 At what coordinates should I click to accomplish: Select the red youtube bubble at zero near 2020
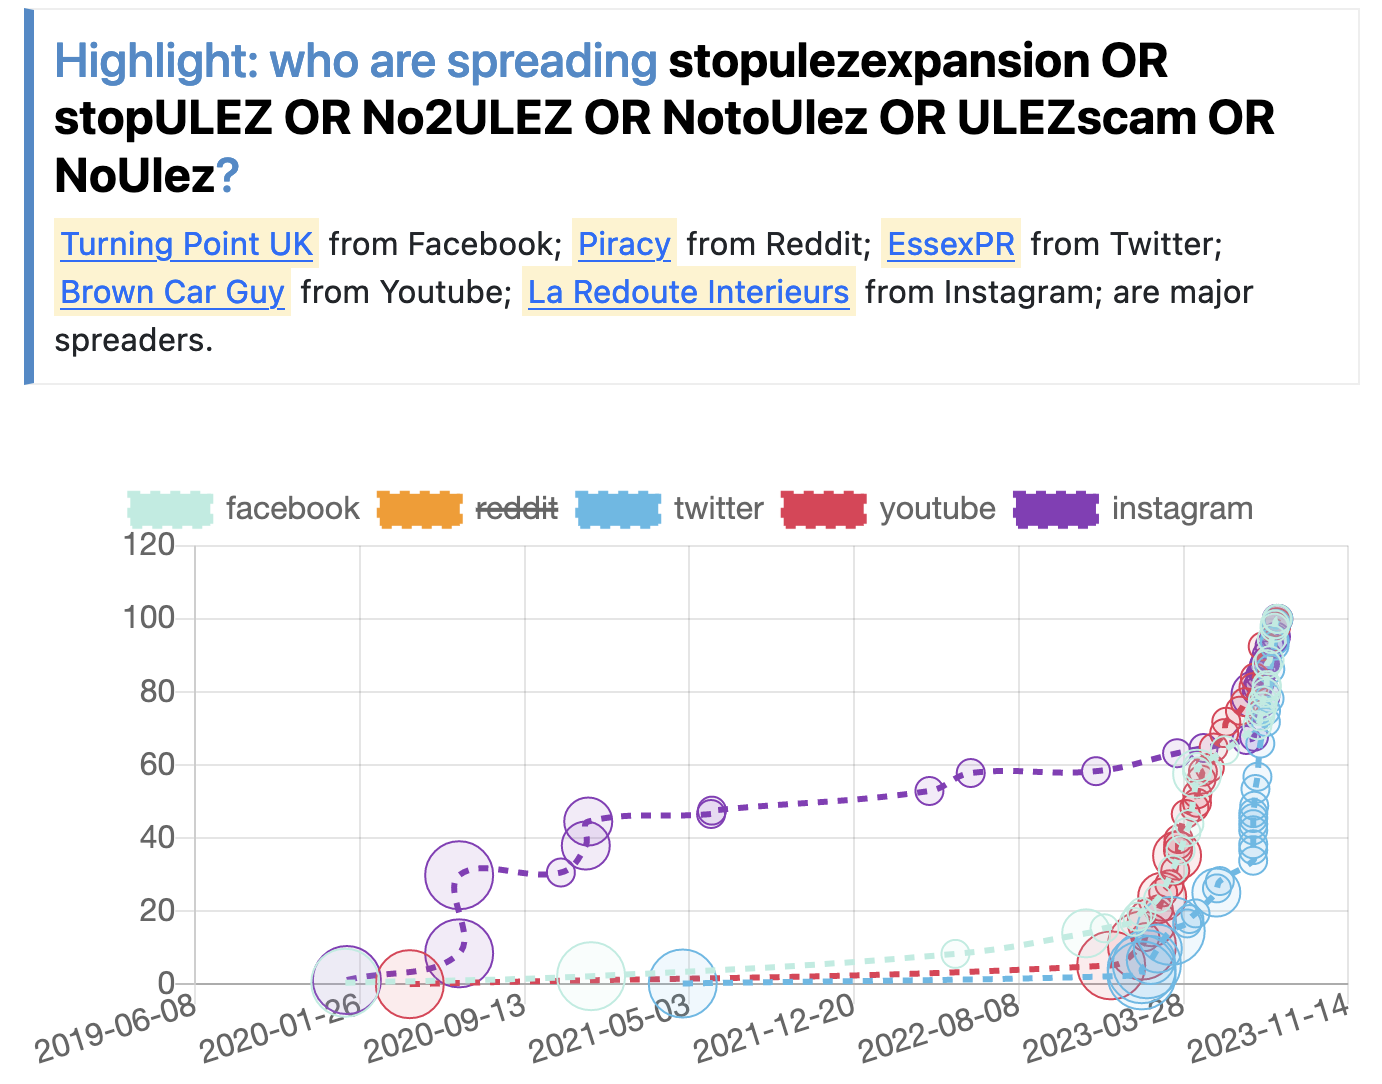click(x=408, y=982)
